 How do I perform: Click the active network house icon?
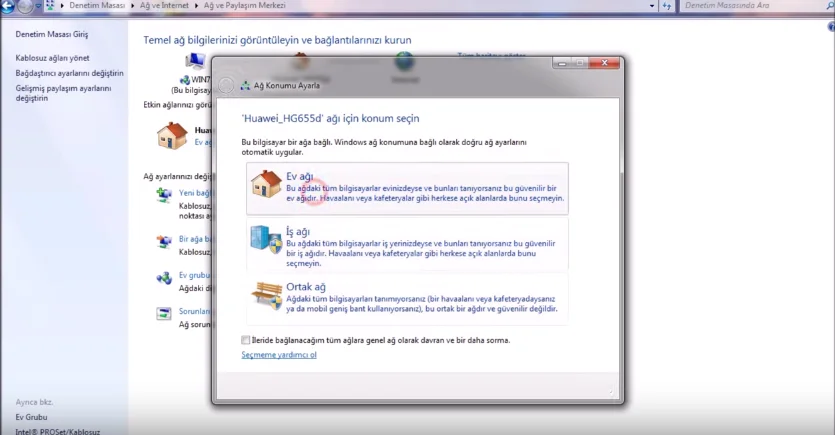point(172,136)
